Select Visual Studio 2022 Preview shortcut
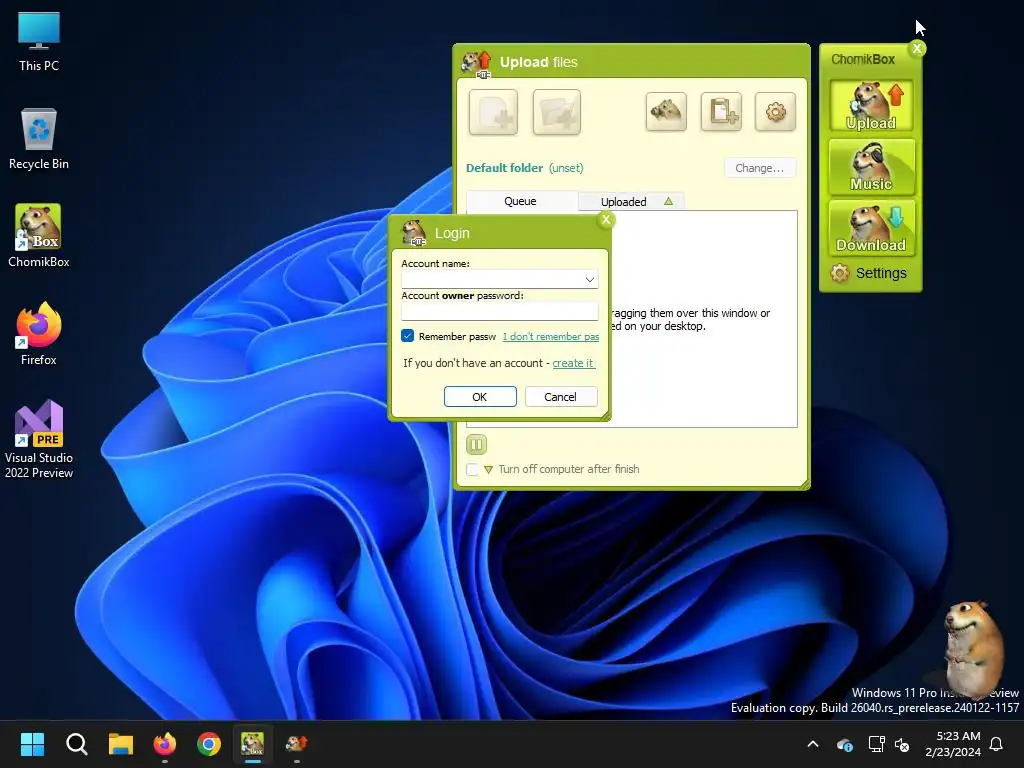1024x768 pixels. (x=39, y=439)
